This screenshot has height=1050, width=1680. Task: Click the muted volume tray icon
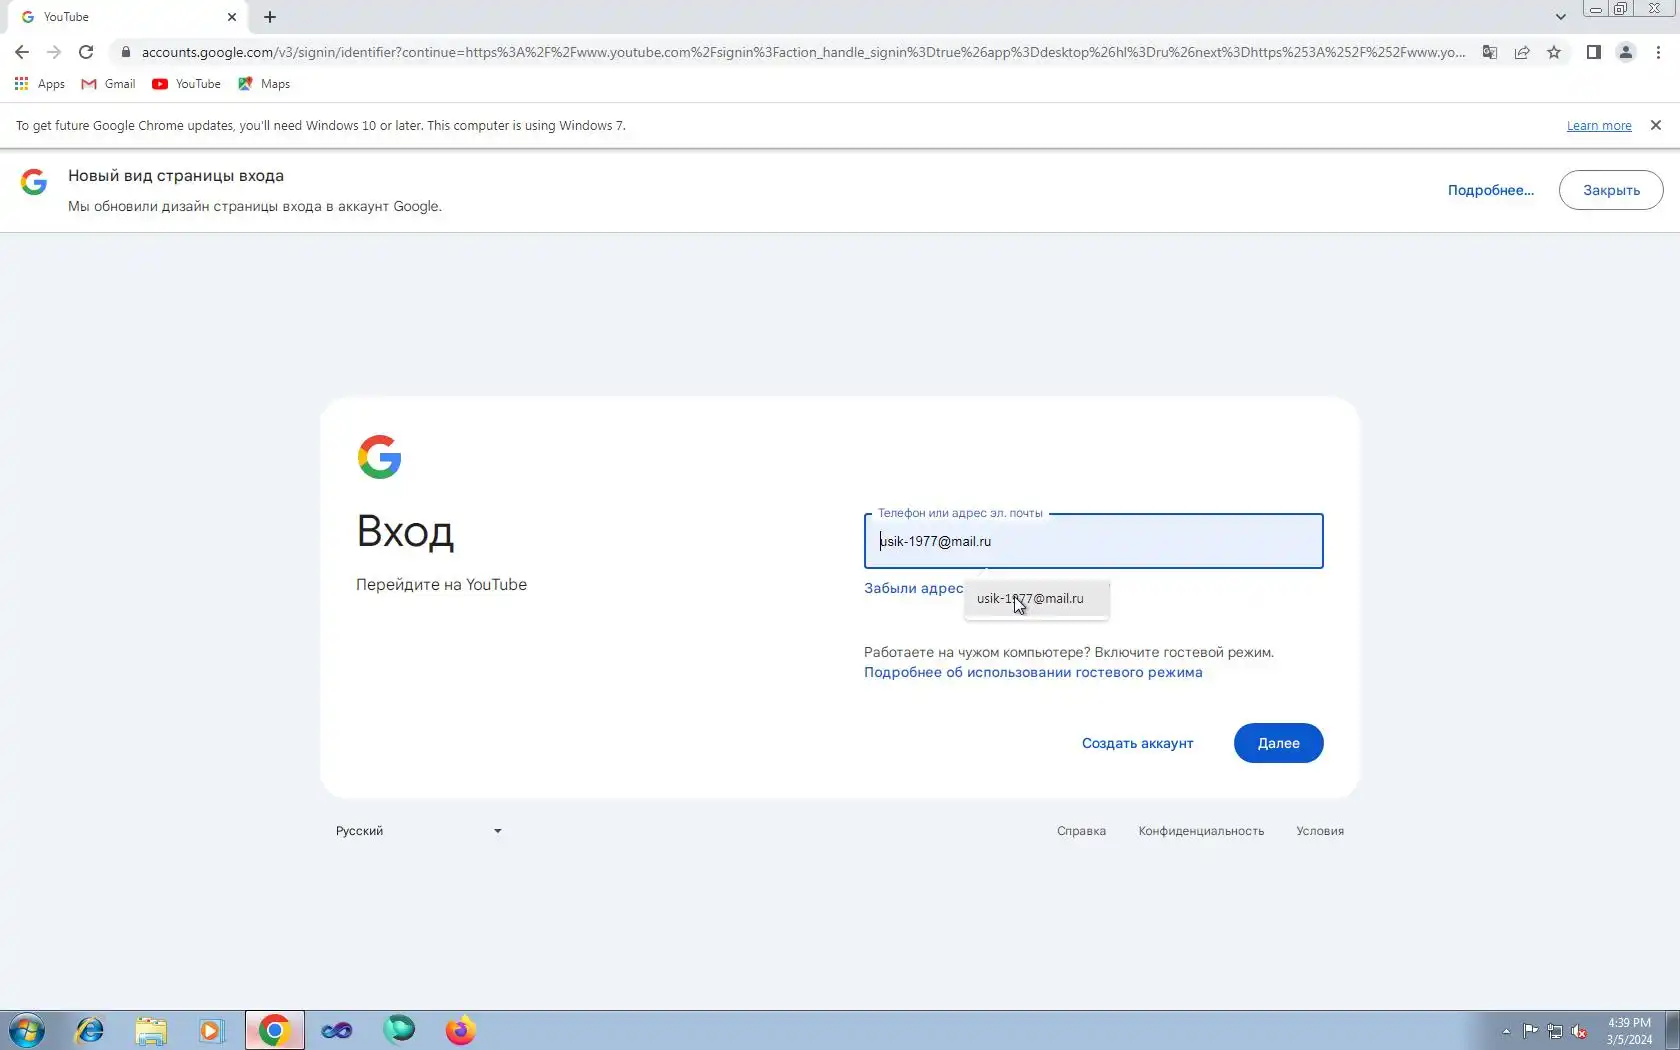pyautogui.click(x=1580, y=1031)
